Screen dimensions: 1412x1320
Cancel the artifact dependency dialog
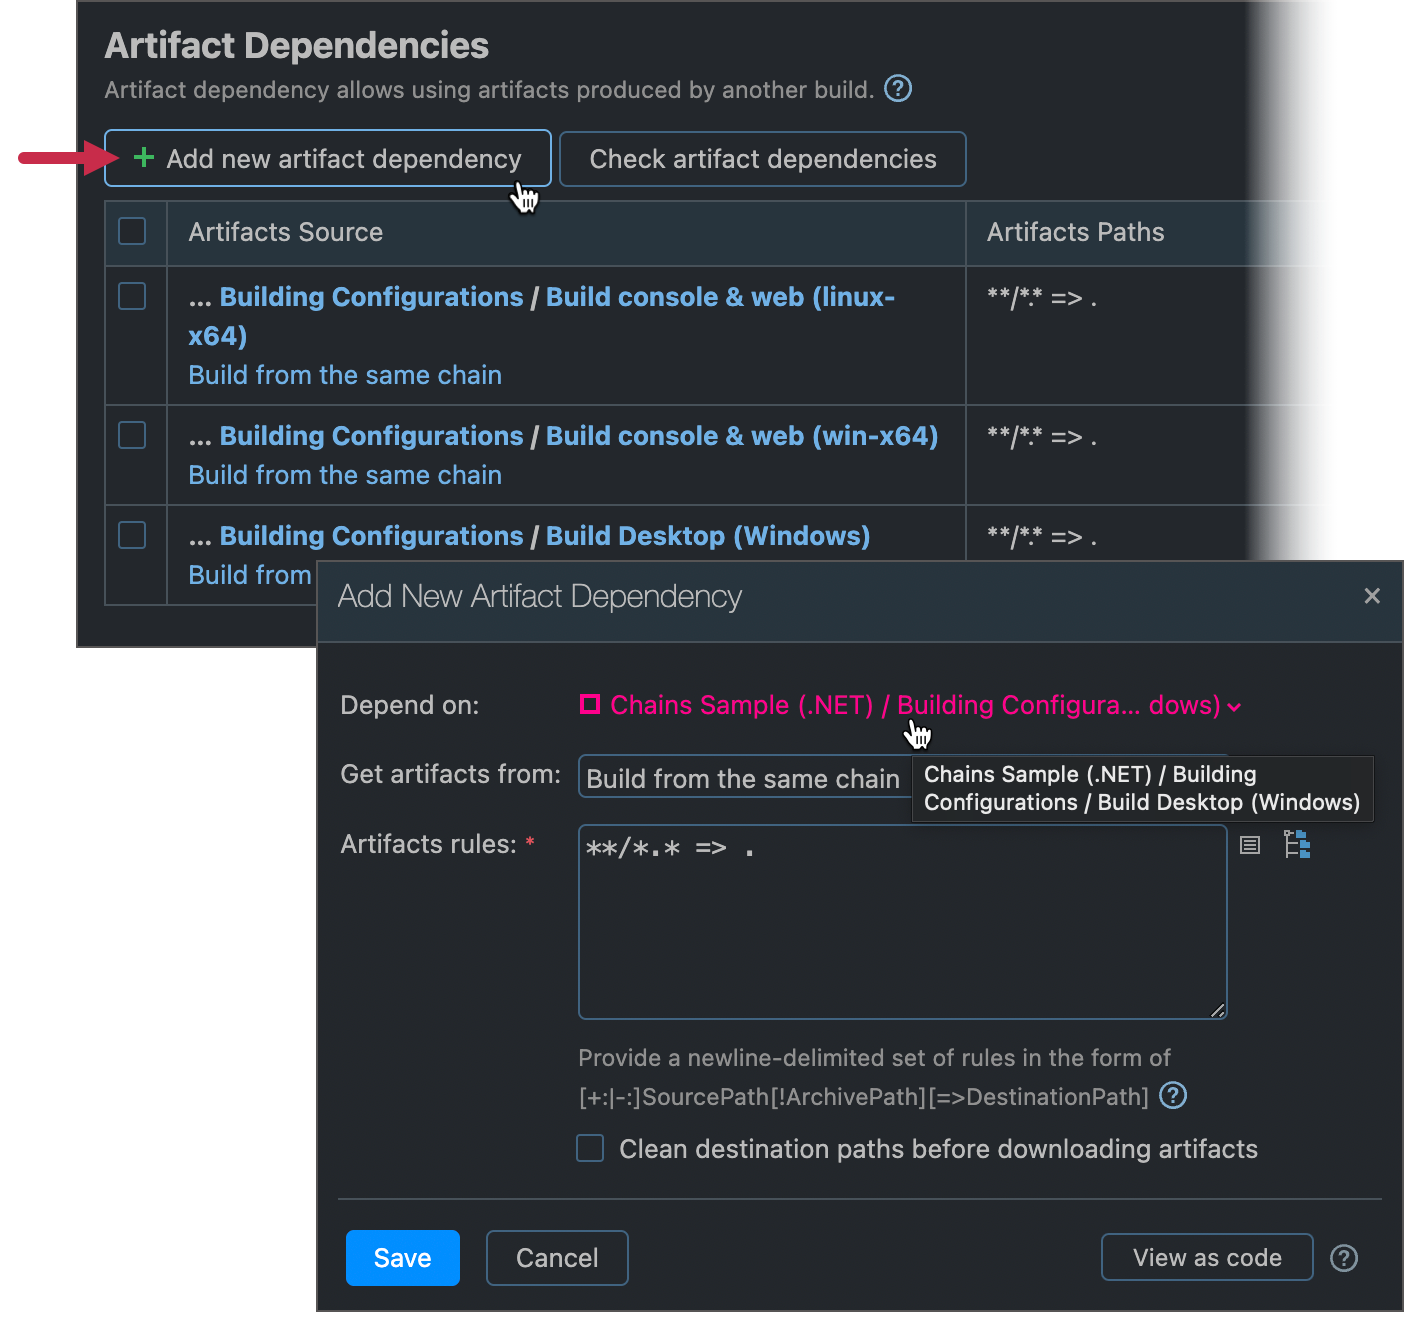556,1257
